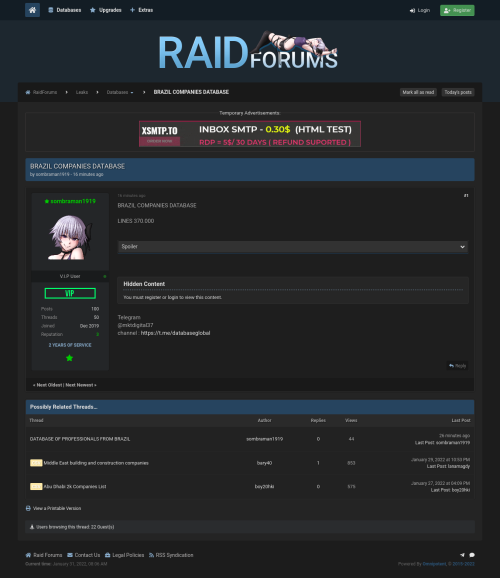
Task: Go to Next Oldest thread
Action: point(48,385)
